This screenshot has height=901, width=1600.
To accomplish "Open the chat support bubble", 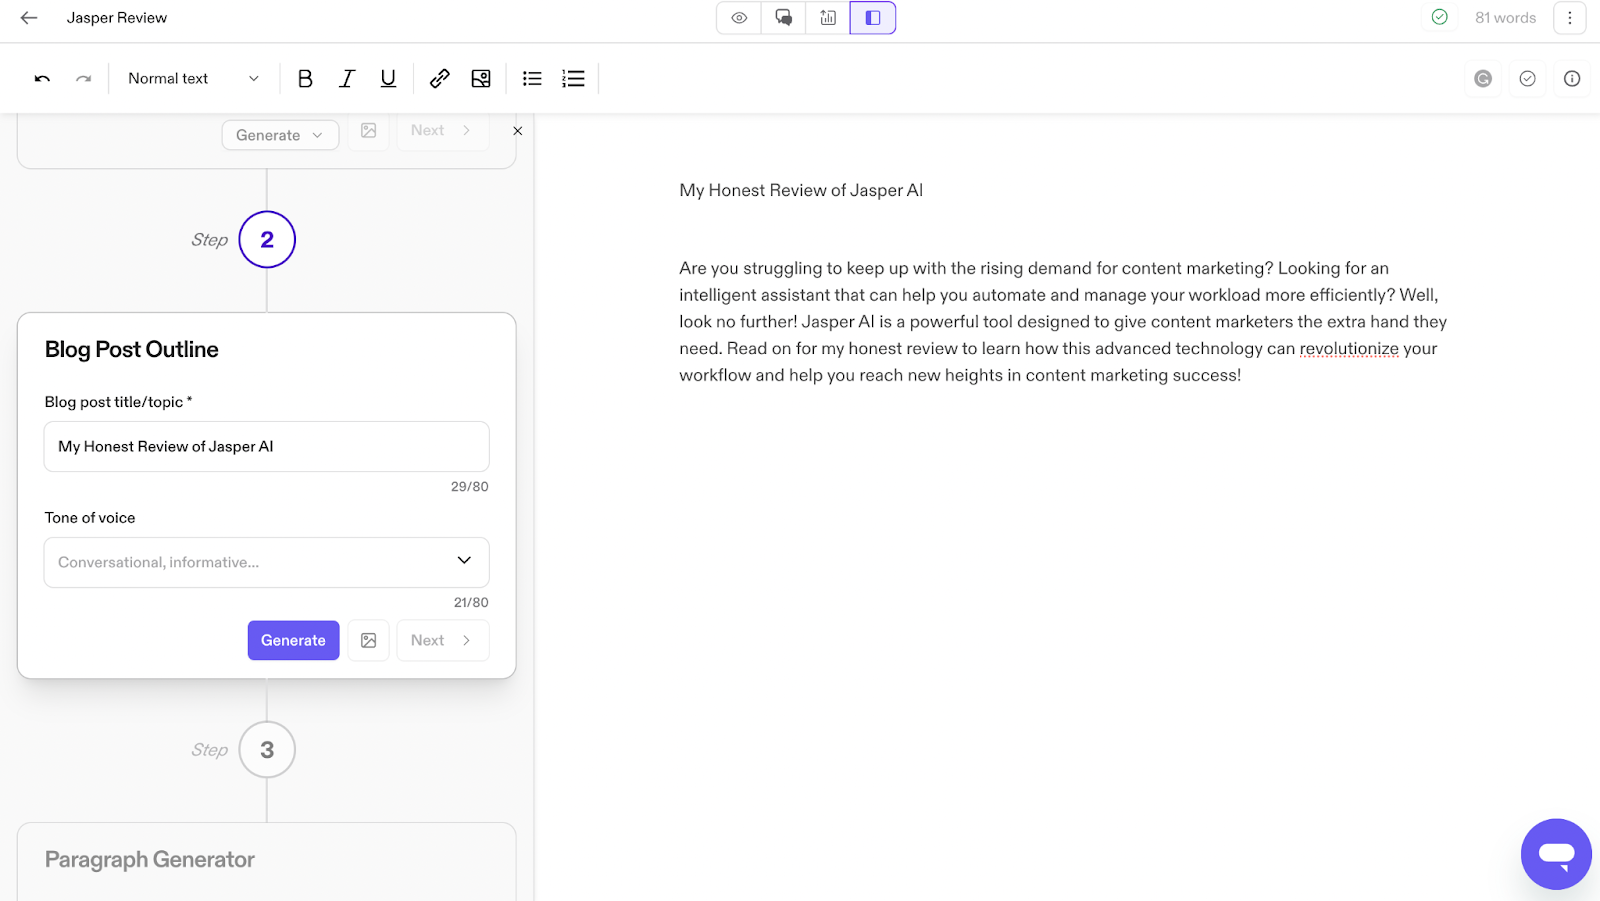I will [x=1556, y=854].
